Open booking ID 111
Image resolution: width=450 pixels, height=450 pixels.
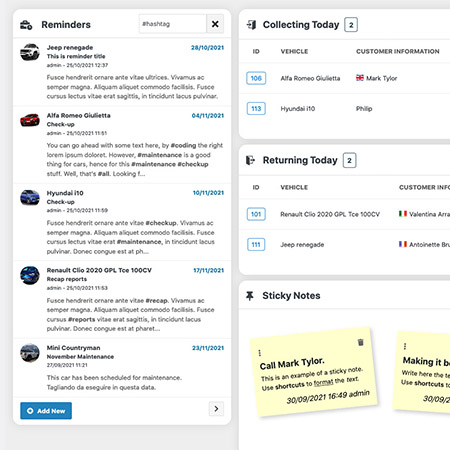(256, 245)
